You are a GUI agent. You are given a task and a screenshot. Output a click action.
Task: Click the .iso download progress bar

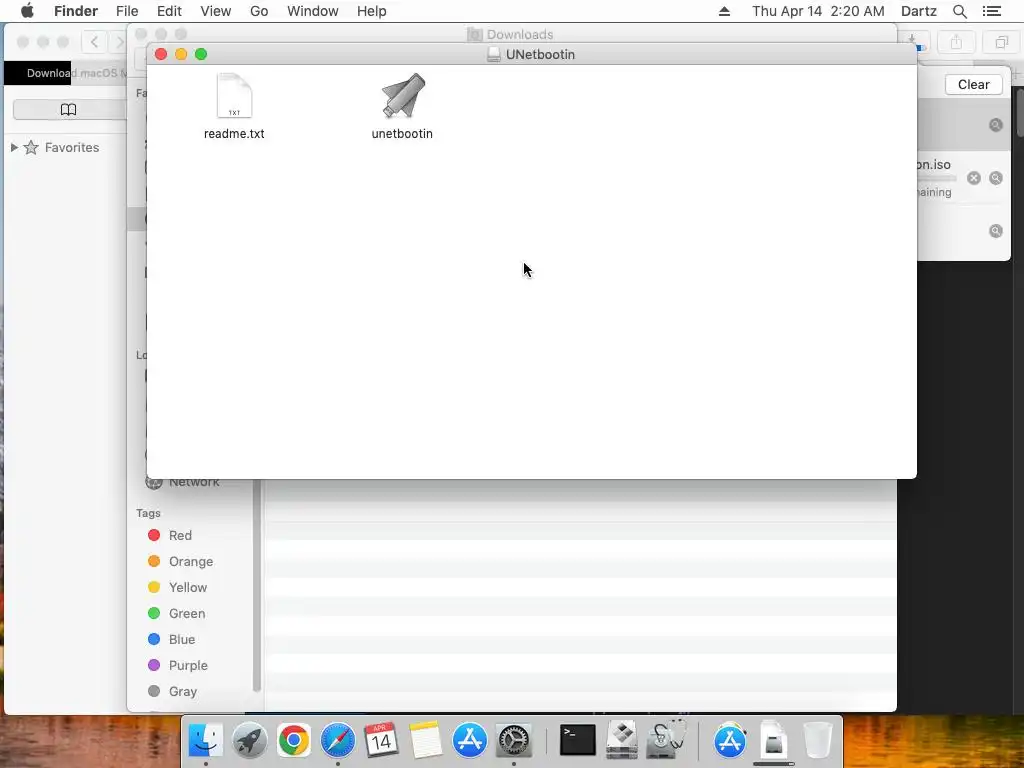coord(937,178)
